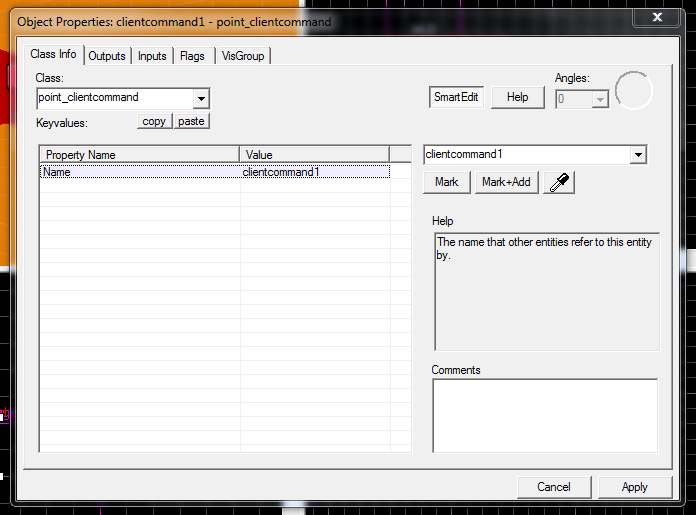The width and height of the screenshot is (696, 515).
Task: Click the eyedropper entity picker icon
Action: point(558,182)
